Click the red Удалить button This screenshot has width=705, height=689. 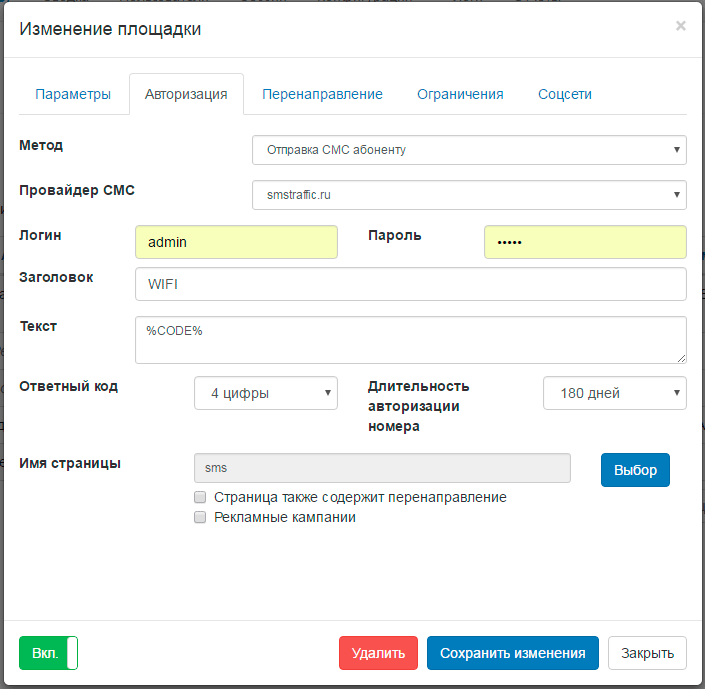pyautogui.click(x=378, y=653)
